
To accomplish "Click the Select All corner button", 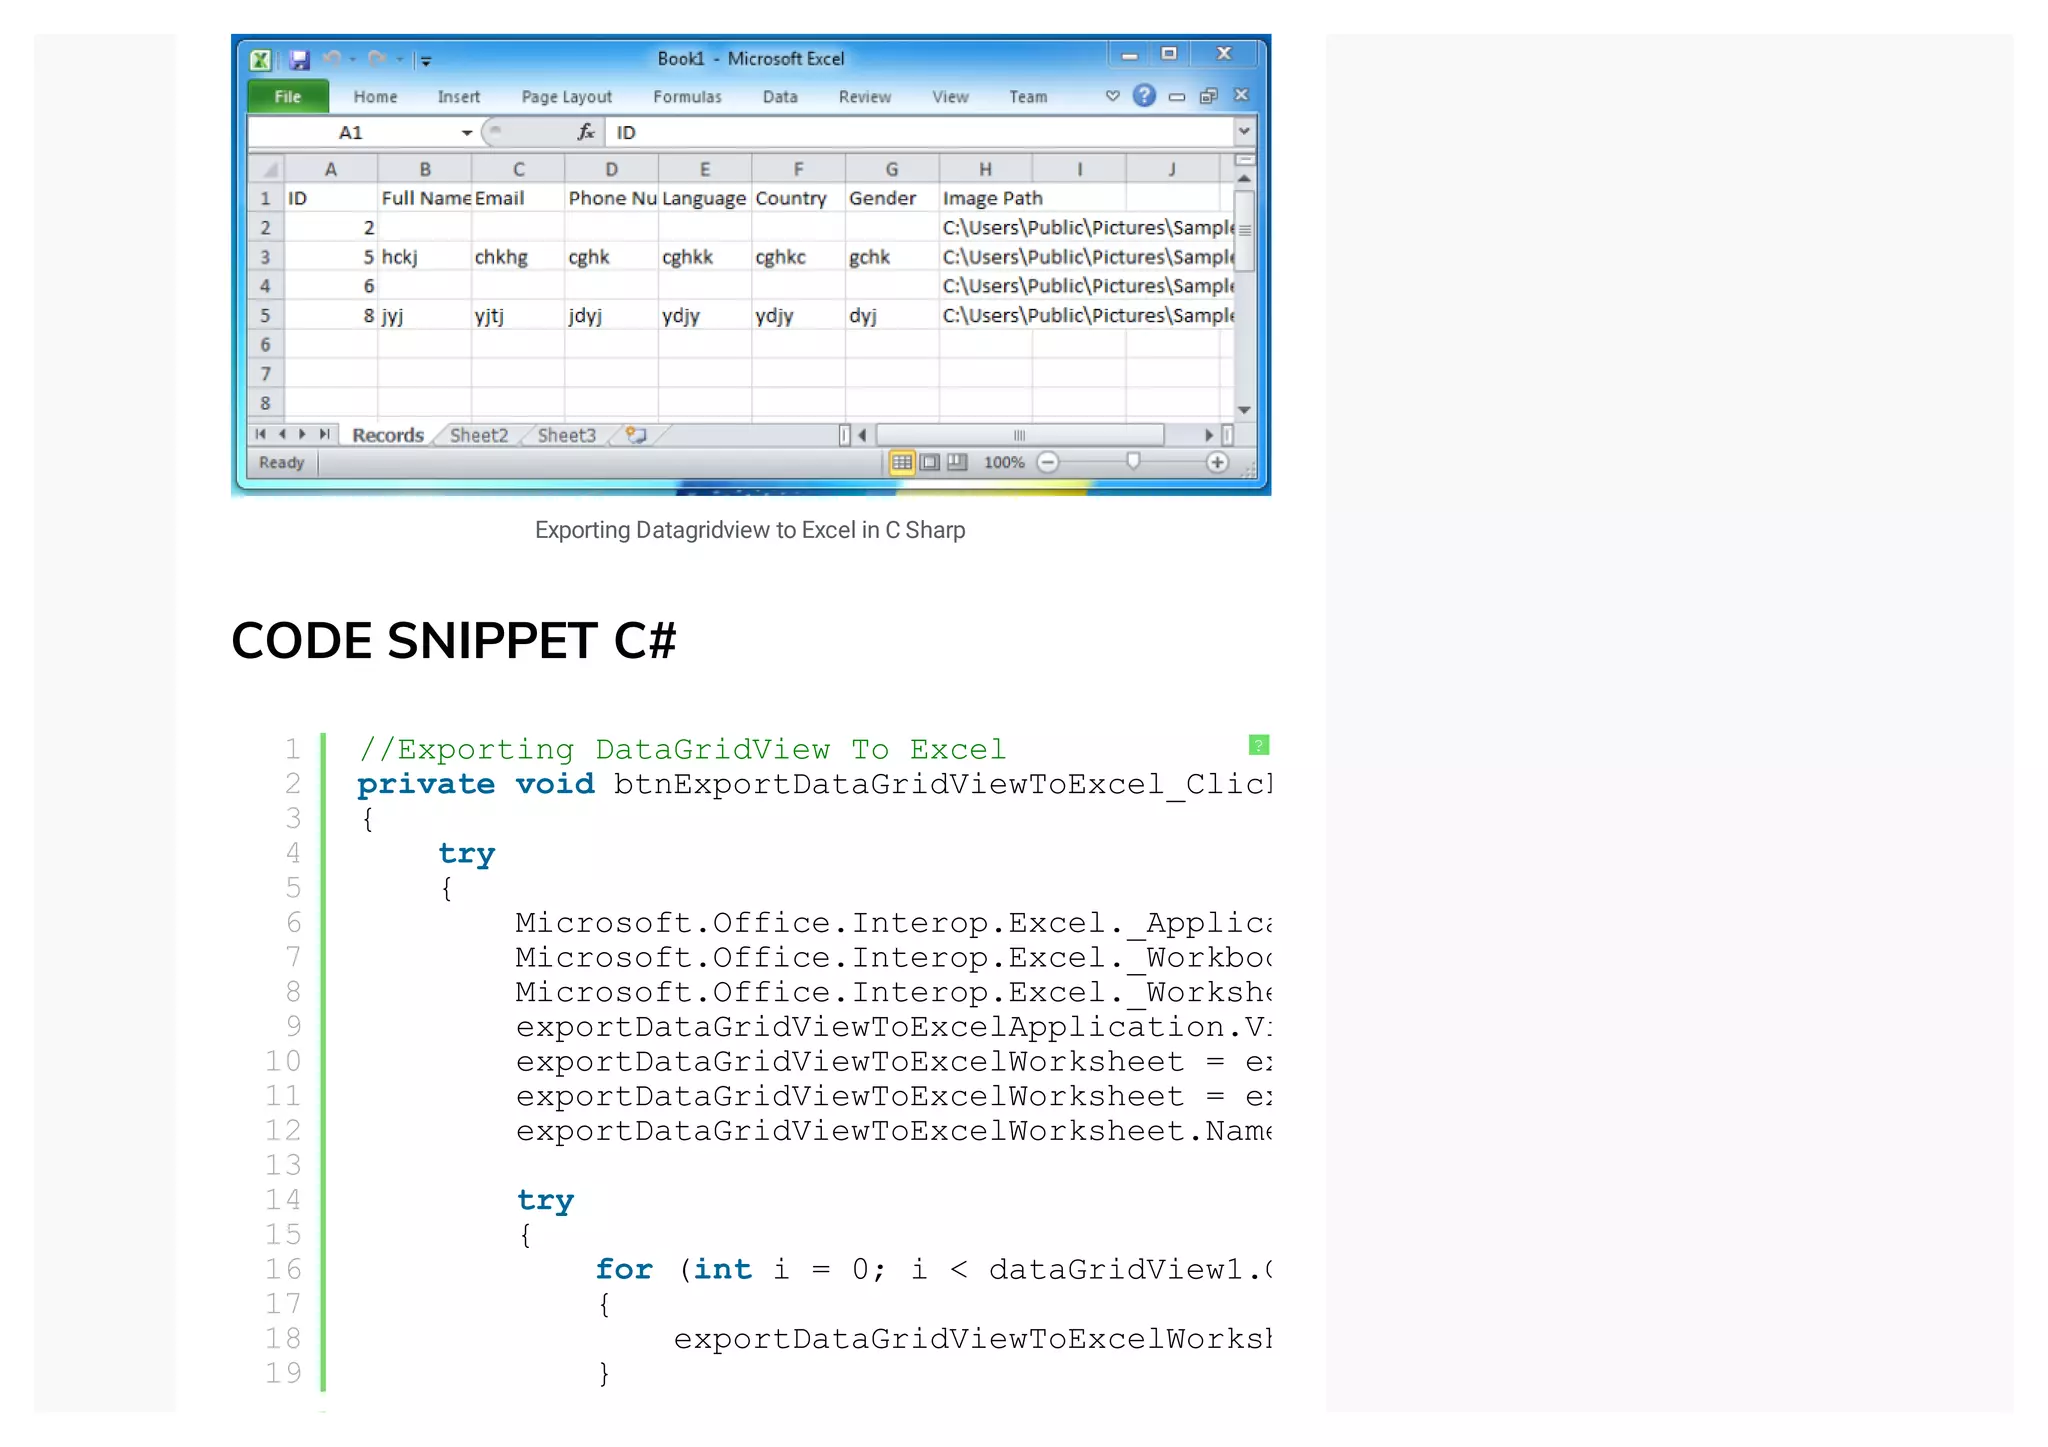I will 266,169.
